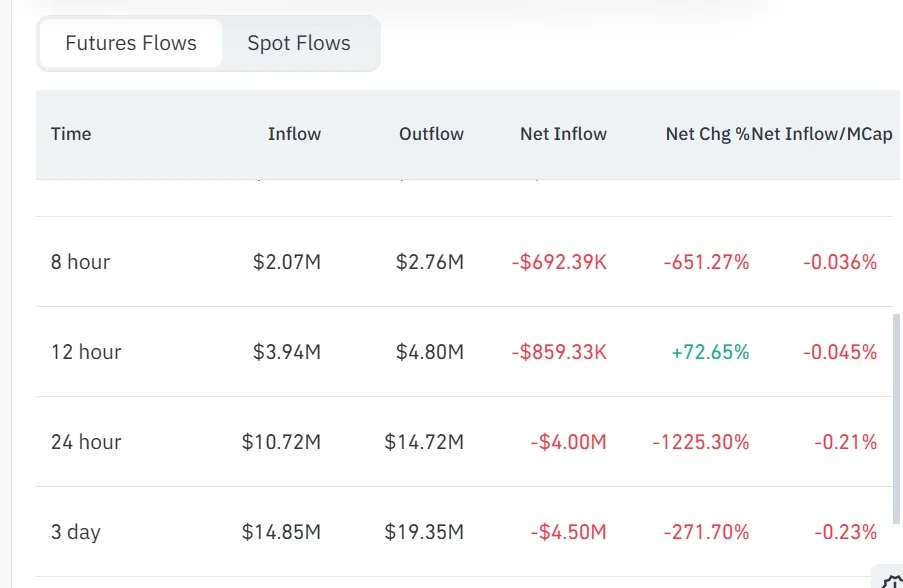Click the -0.21% MCap ratio value
Screen dimensions: 903x588
pos(845,442)
